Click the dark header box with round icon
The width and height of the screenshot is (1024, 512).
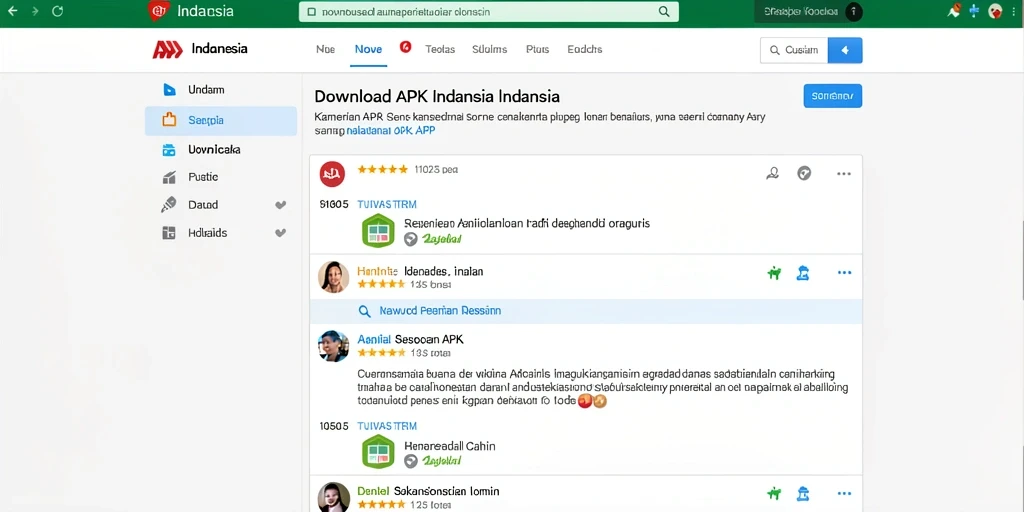pos(808,12)
